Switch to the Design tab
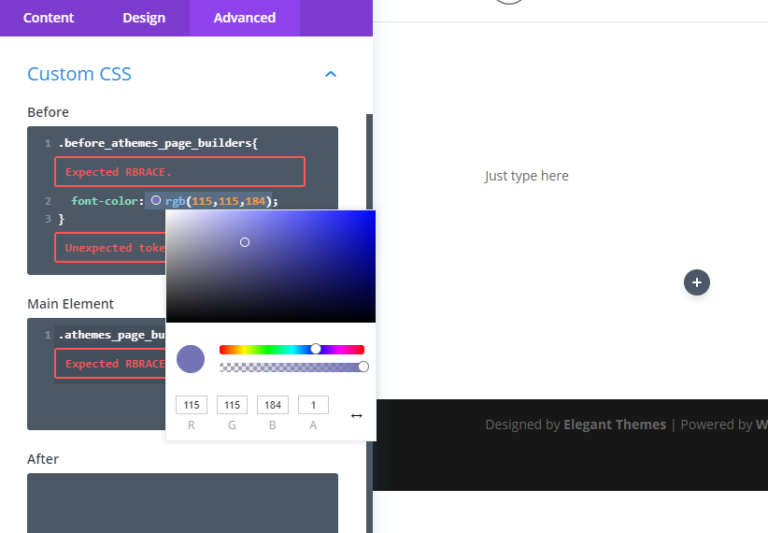The width and height of the screenshot is (768, 533). coord(144,18)
